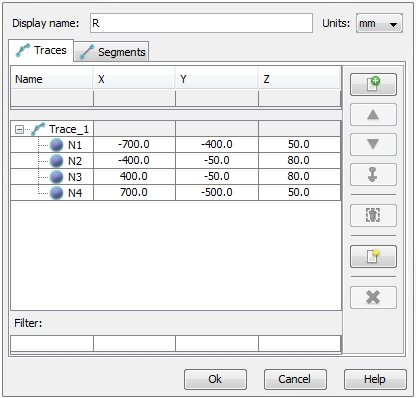Click the Y filter input field
This screenshot has width=416, height=398.
tap(217, 343)
